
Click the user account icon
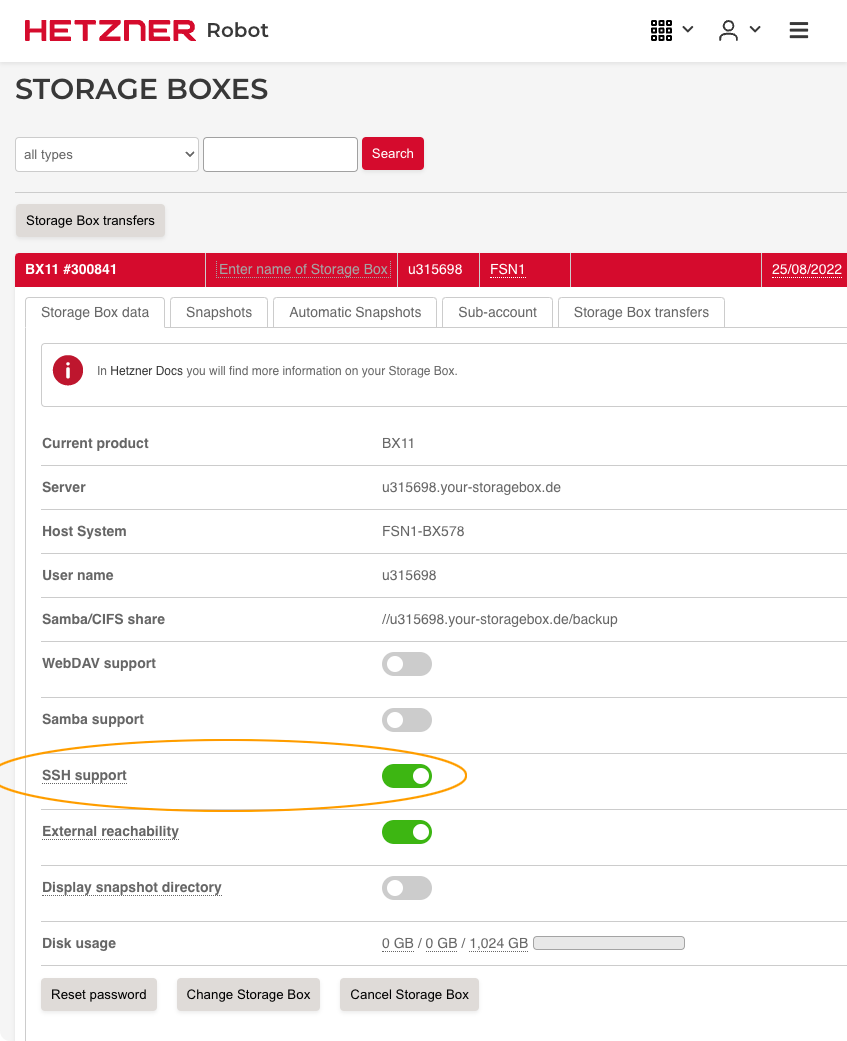click(x=729, y=30)
